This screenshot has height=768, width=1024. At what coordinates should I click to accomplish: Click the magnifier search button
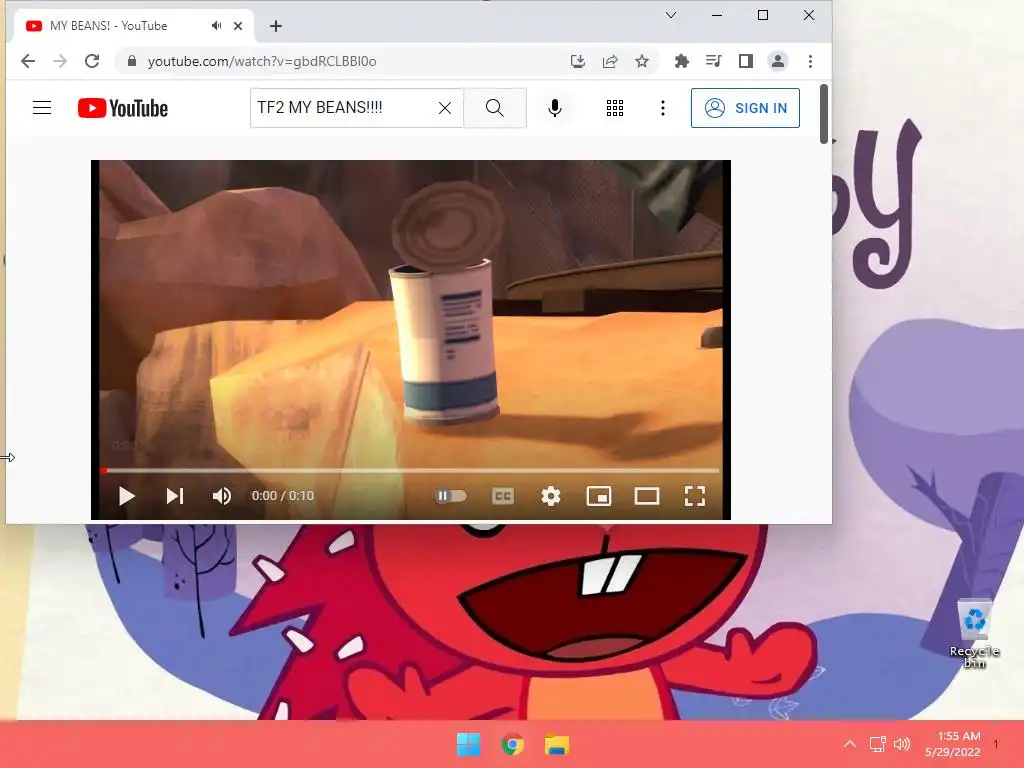(x=495, y=108)
